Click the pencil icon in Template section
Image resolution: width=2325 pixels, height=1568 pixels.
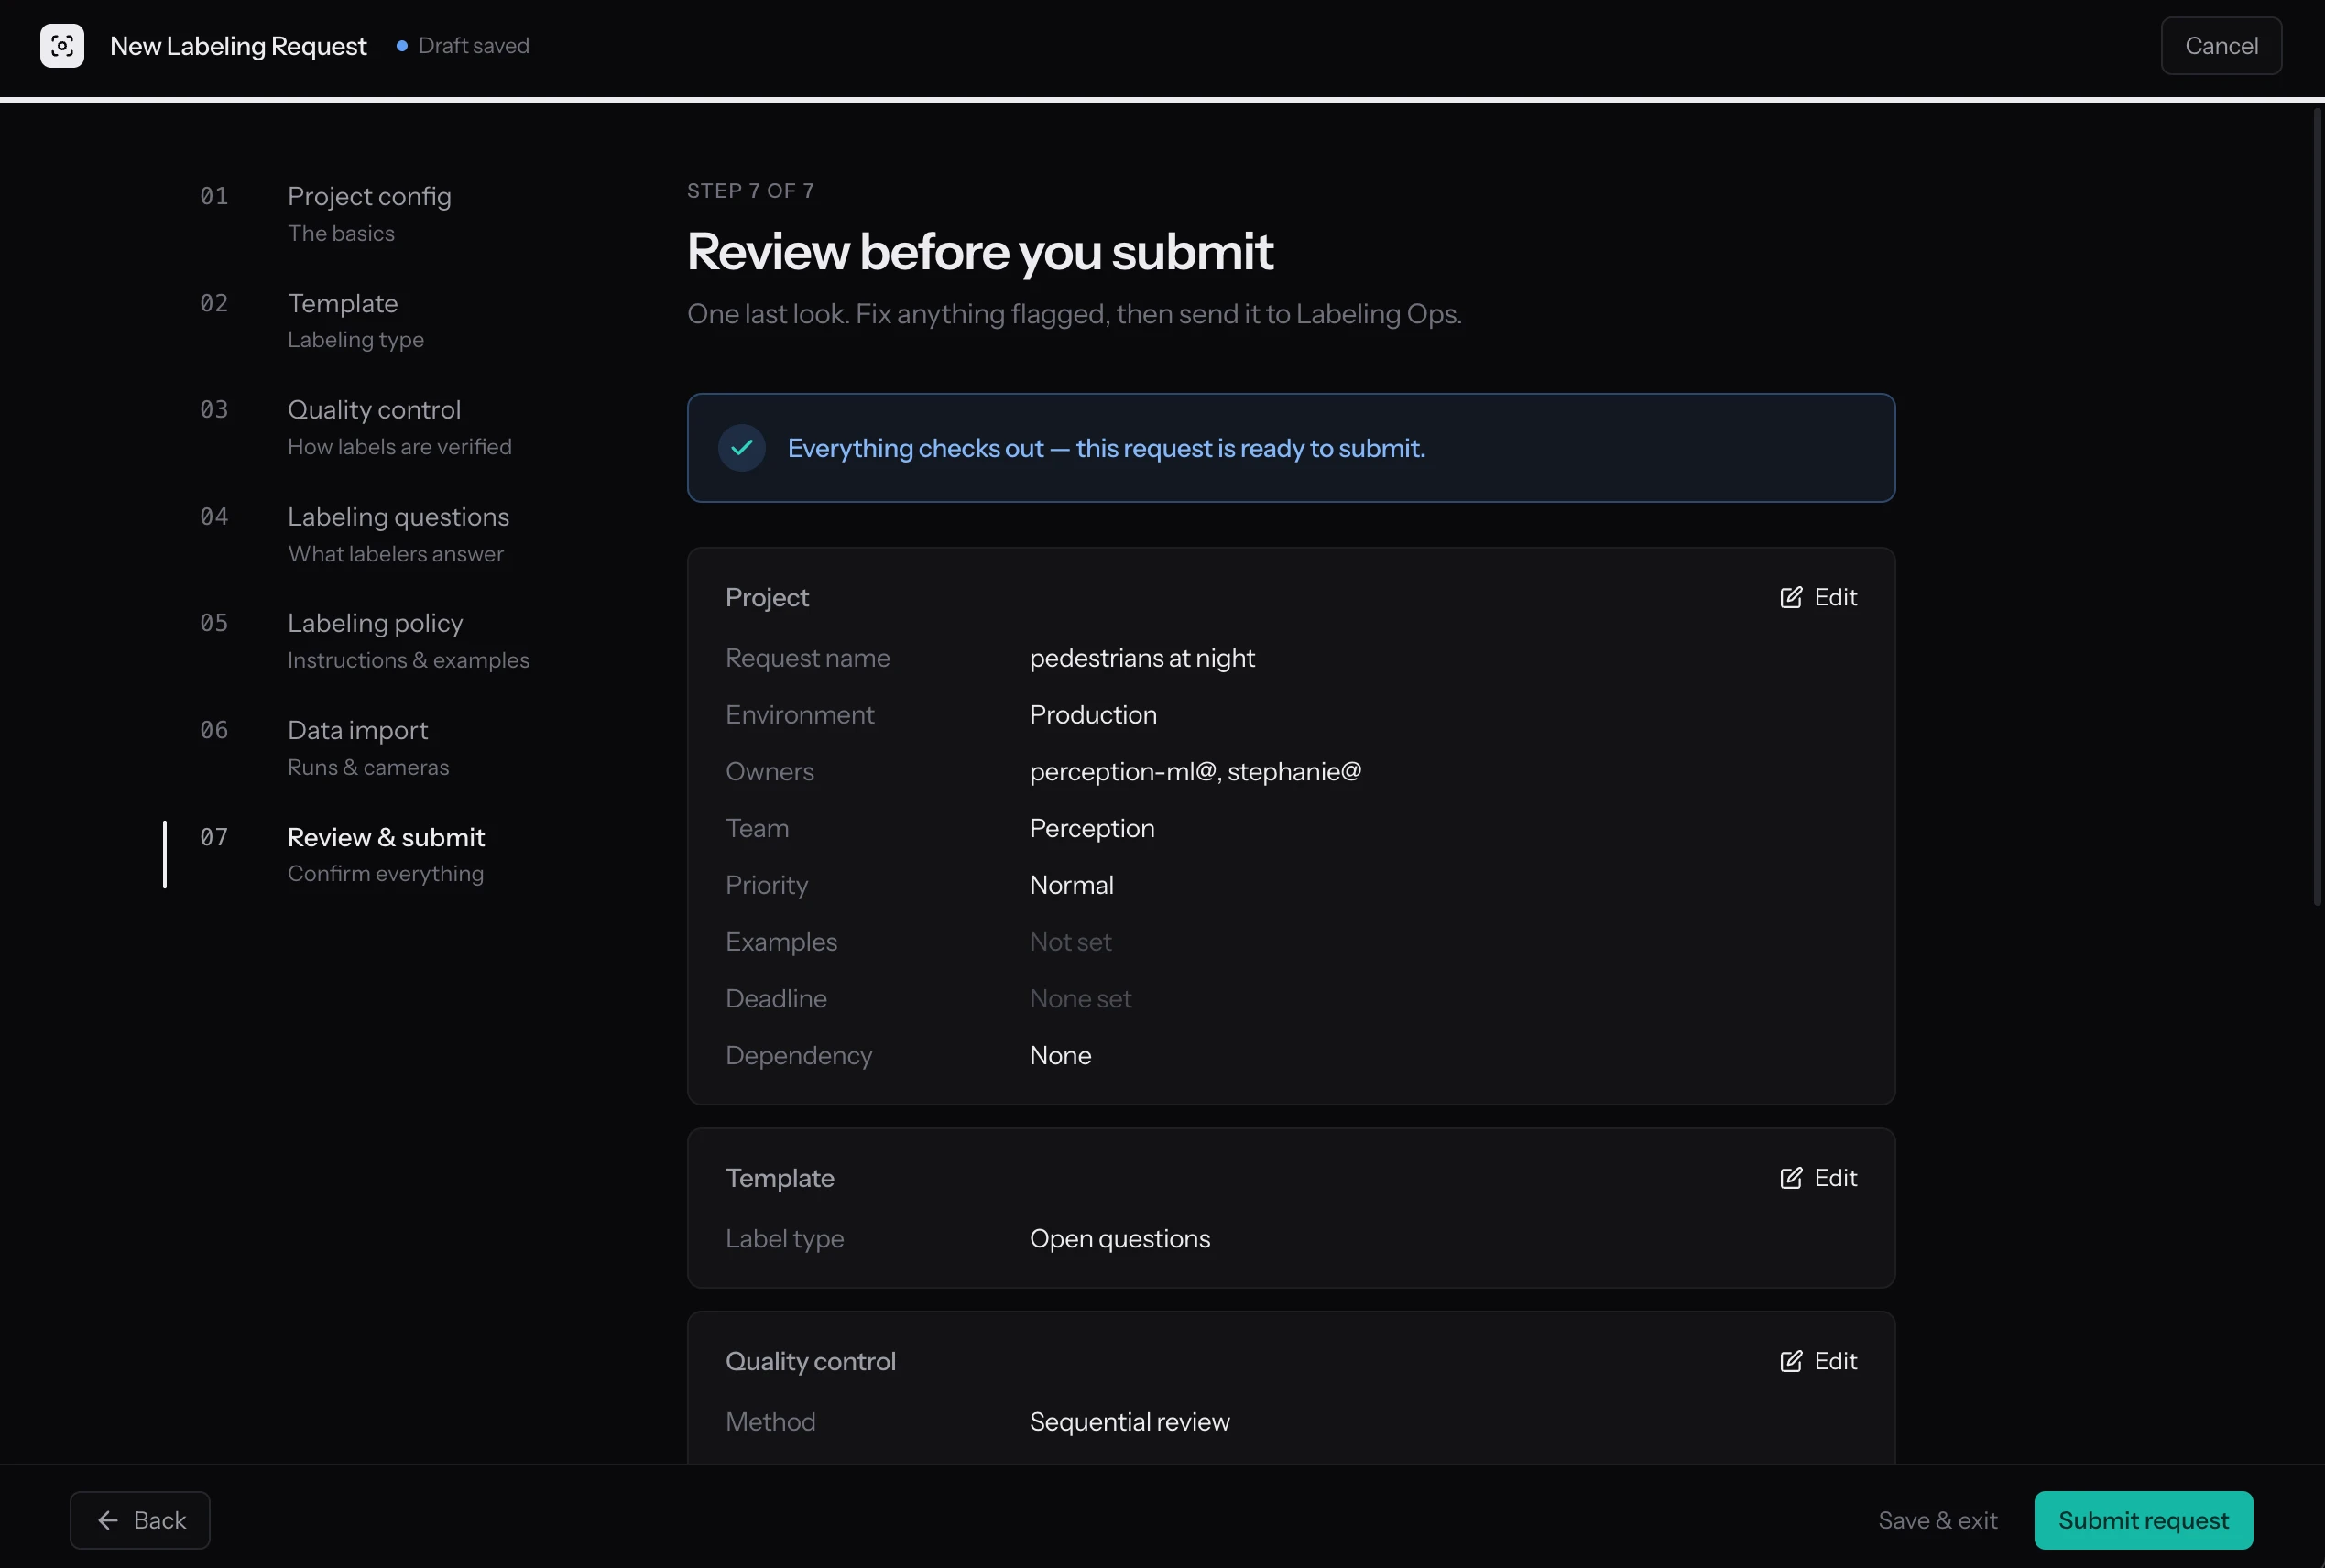pyautogui.click(x=1791, y=1178)
